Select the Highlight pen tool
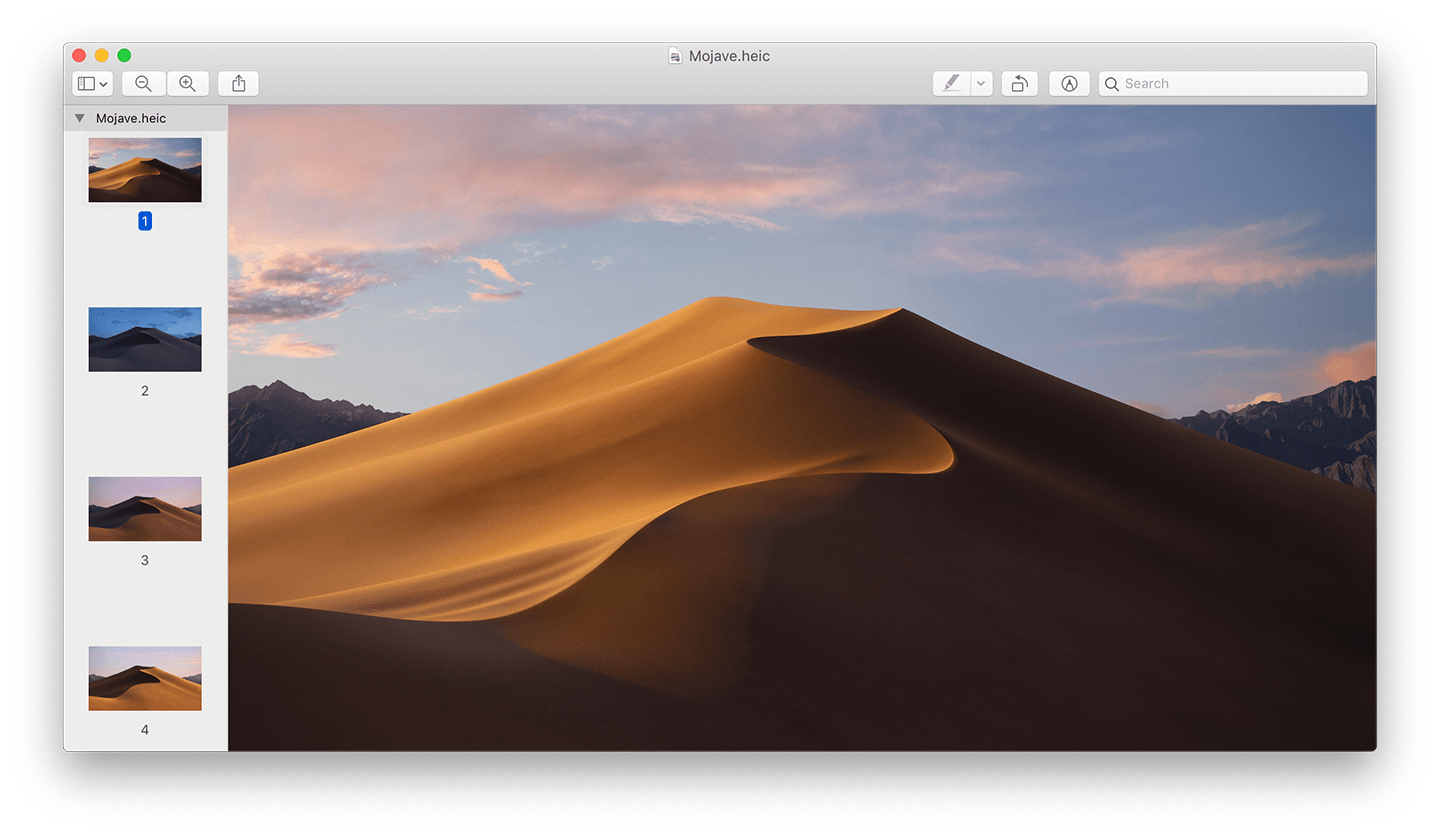This screenshot has height=835, width=1440. click(x=951, y=84)
